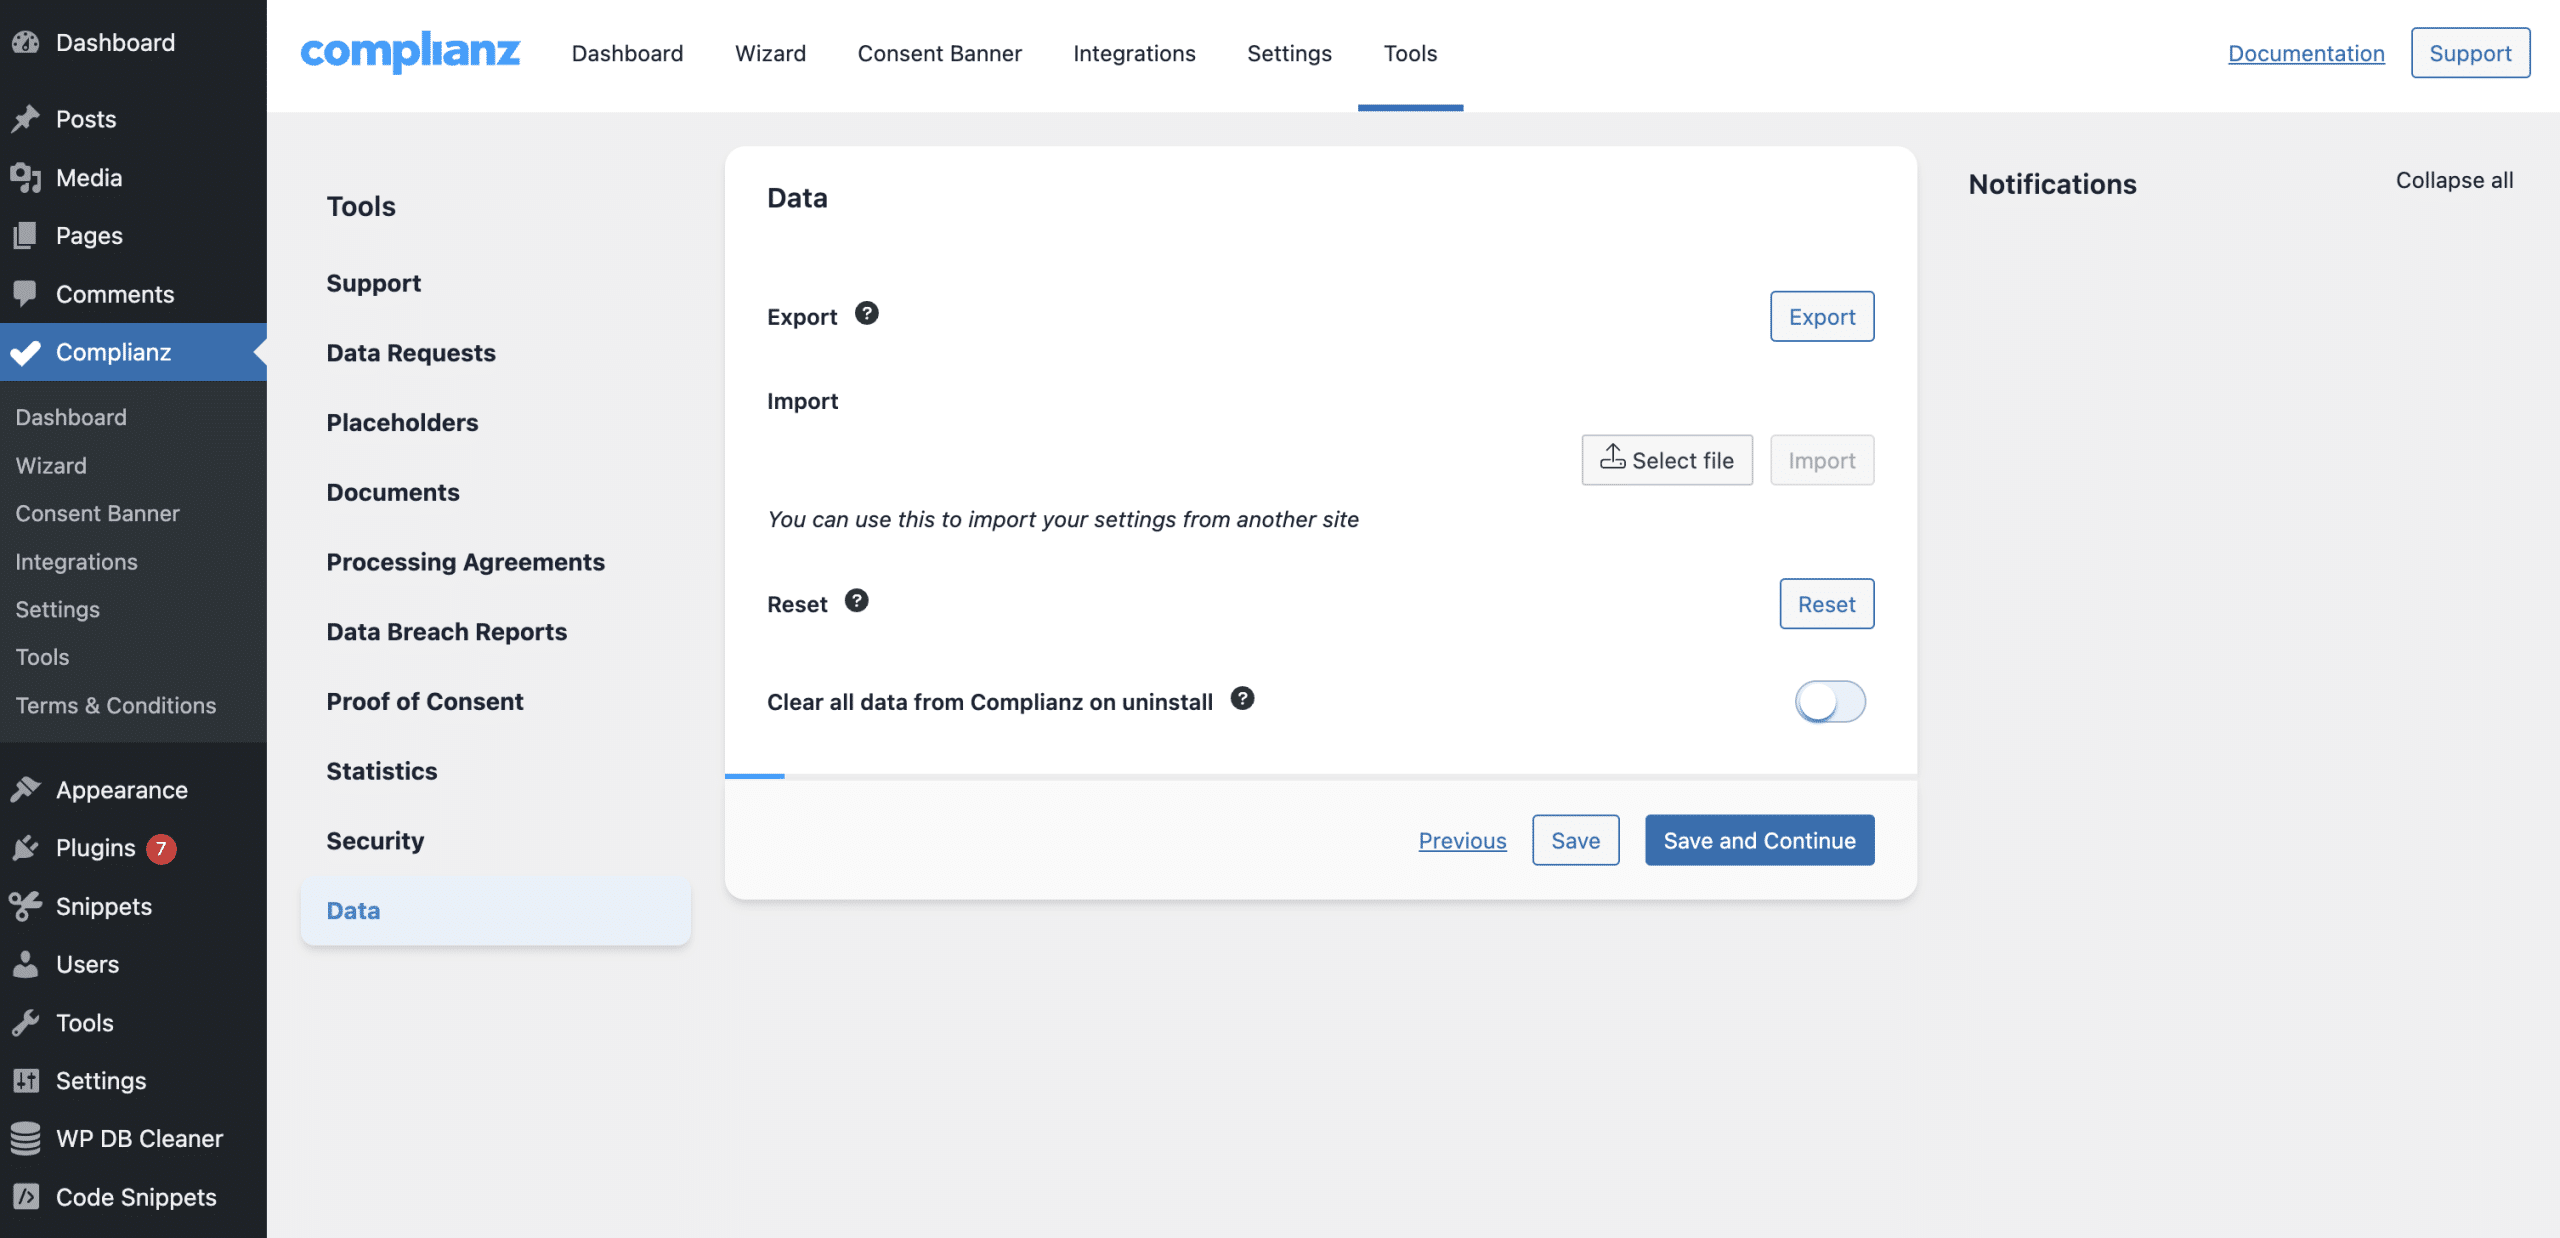Click the WordPress Dashboard gauge icon
The height and width of the screenshot is (1238, 2560).
pyautogui.click(x=26, y=42)
